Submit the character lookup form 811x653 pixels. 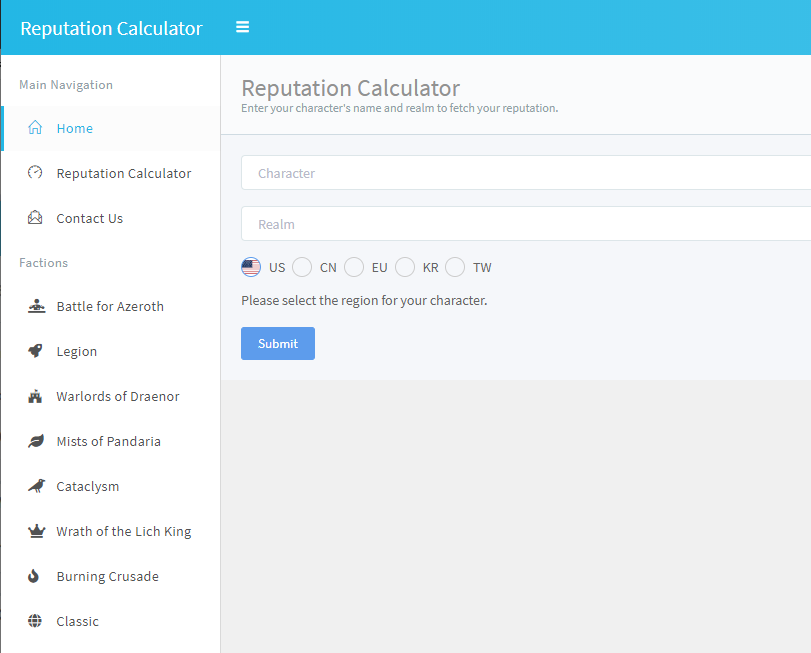[x=278, y=343]
